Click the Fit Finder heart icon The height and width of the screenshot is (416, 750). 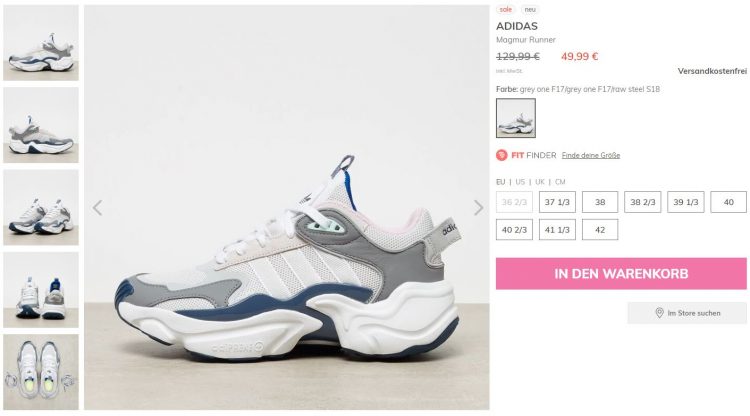click(x=501, y=155)
